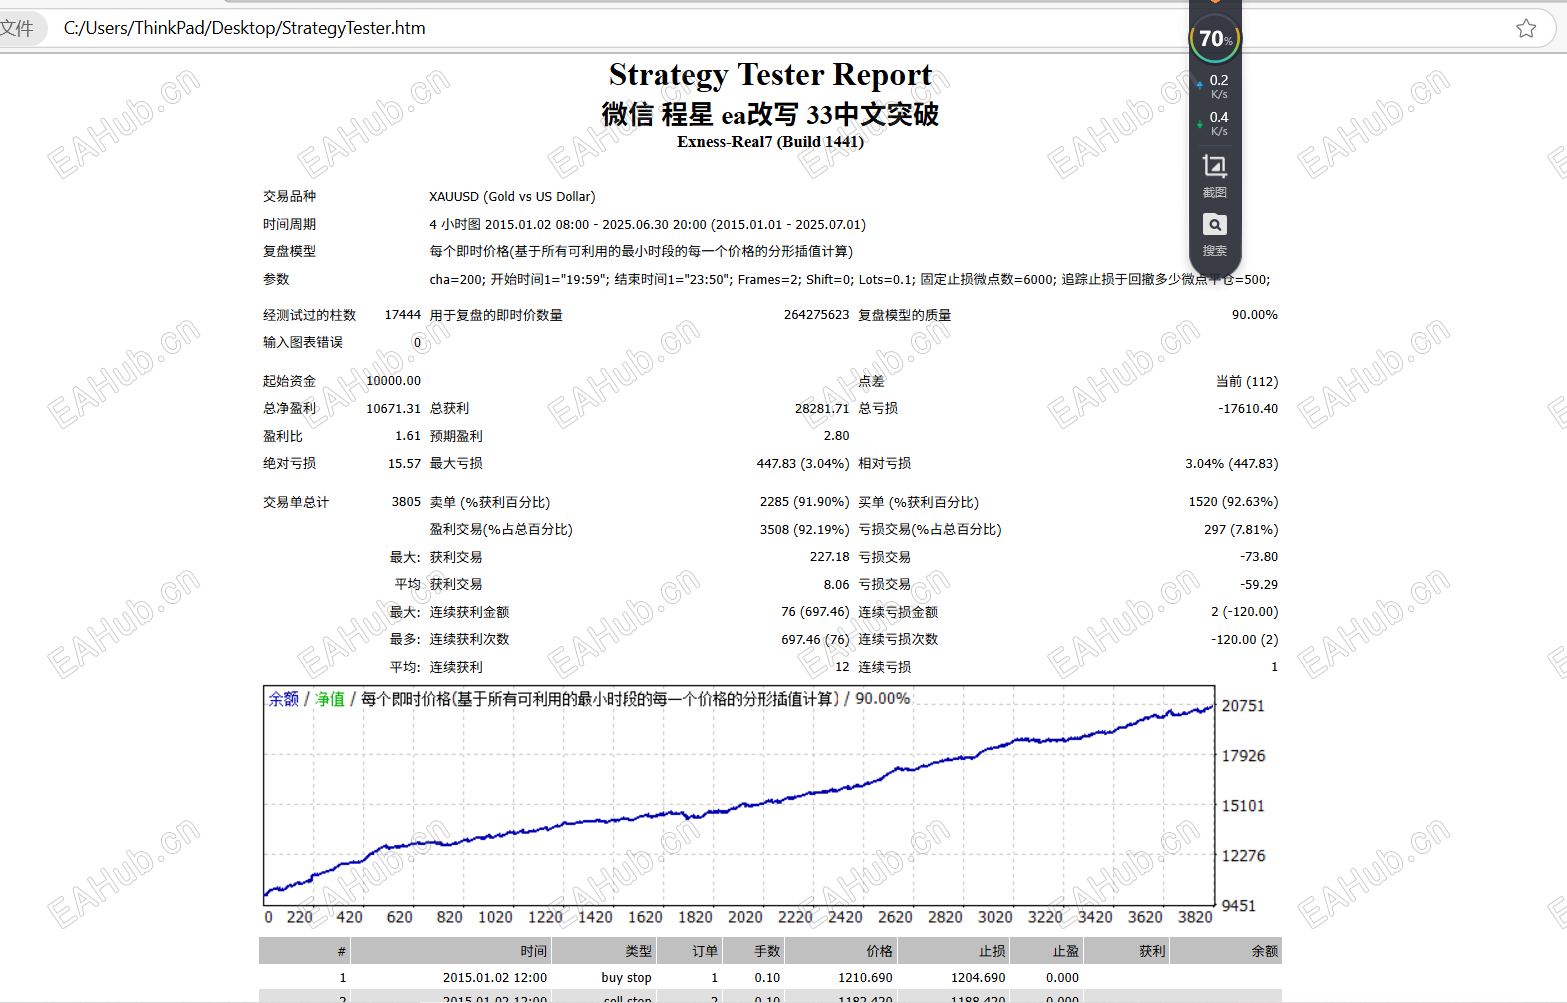Select consecutive loss value -120.00 (2)
Image resolution: width=1567 pixels, height=1003 pixels.
pos(1245,640)
